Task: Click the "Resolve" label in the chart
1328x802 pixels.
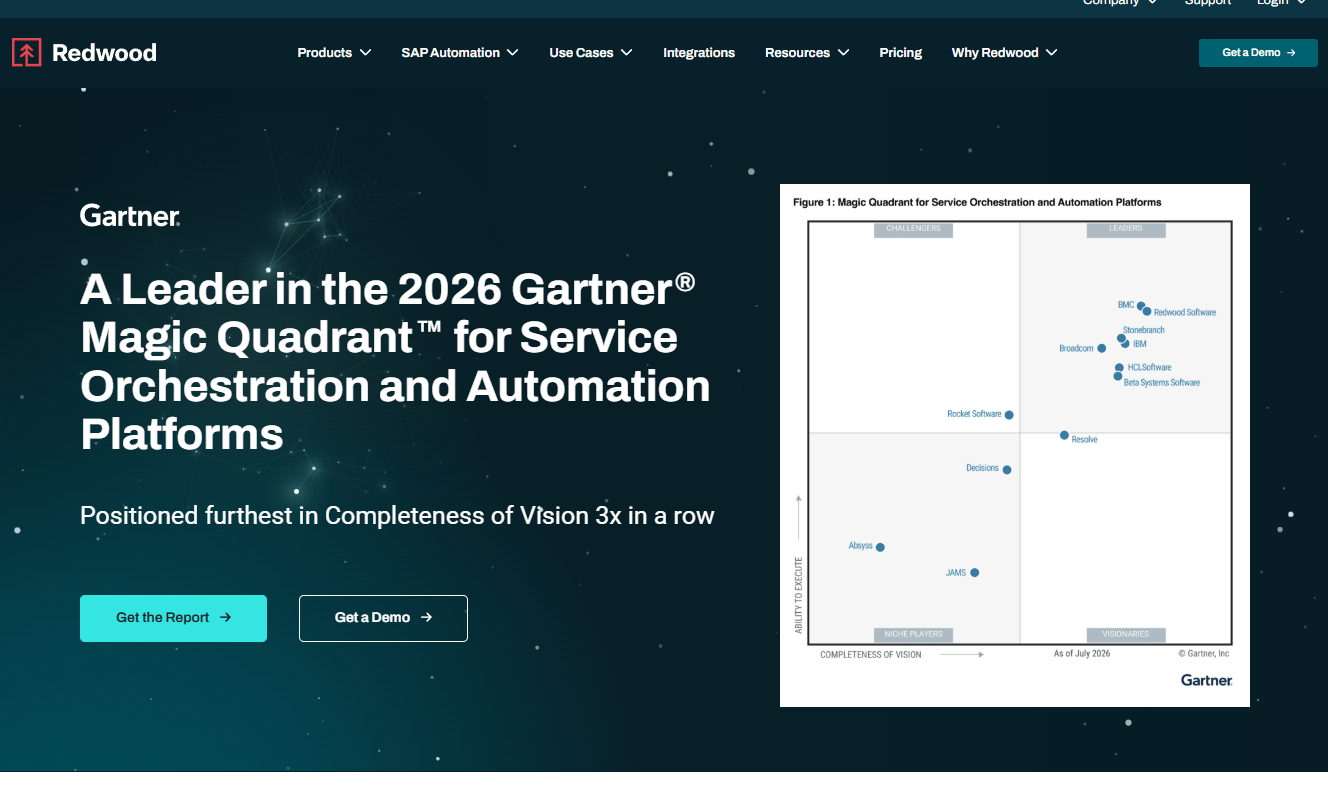Action: (x=1084, y=440)
